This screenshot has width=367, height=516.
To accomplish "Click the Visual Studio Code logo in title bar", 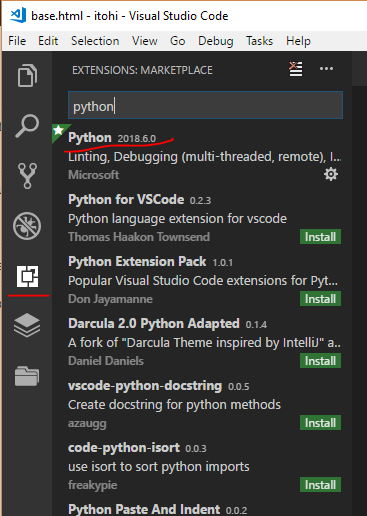I will [18, 15].
